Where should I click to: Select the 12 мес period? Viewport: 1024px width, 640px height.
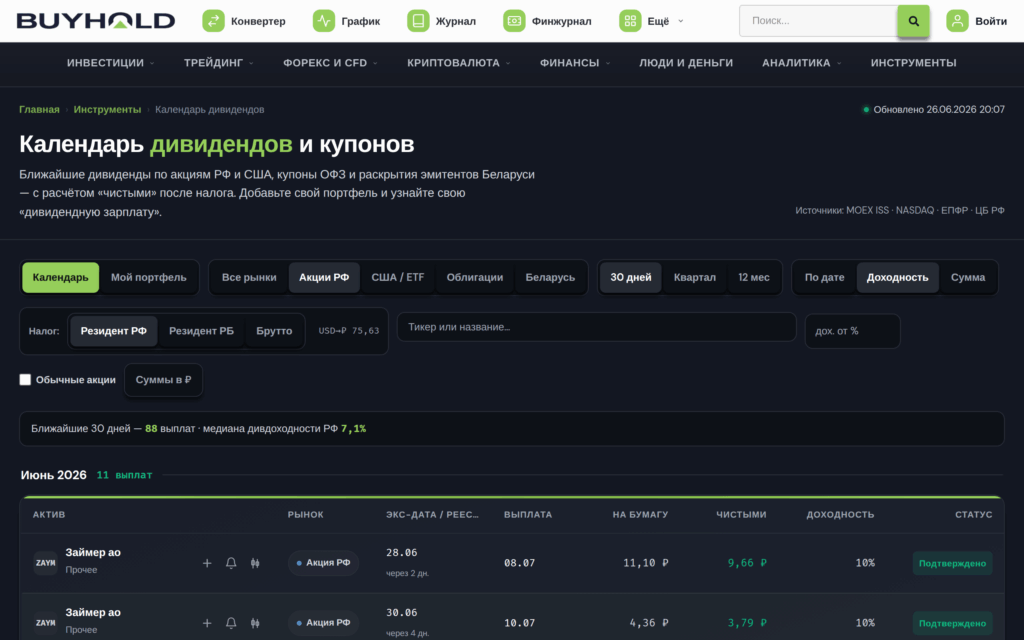click(754, 278)
